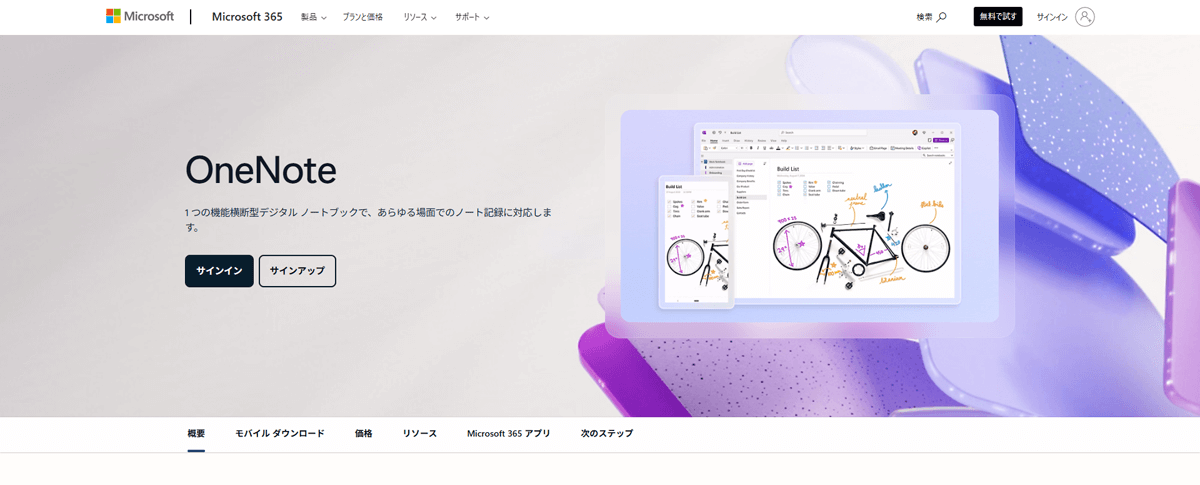Viewport: 1200px width, 485px height.
Task: Expand the 製品 dropdown menu
Action: 314,17
